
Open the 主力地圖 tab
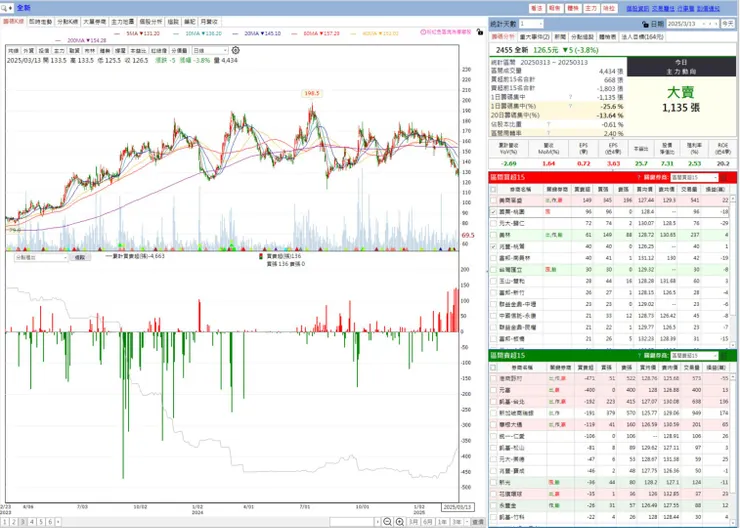[x=122, y=22]
